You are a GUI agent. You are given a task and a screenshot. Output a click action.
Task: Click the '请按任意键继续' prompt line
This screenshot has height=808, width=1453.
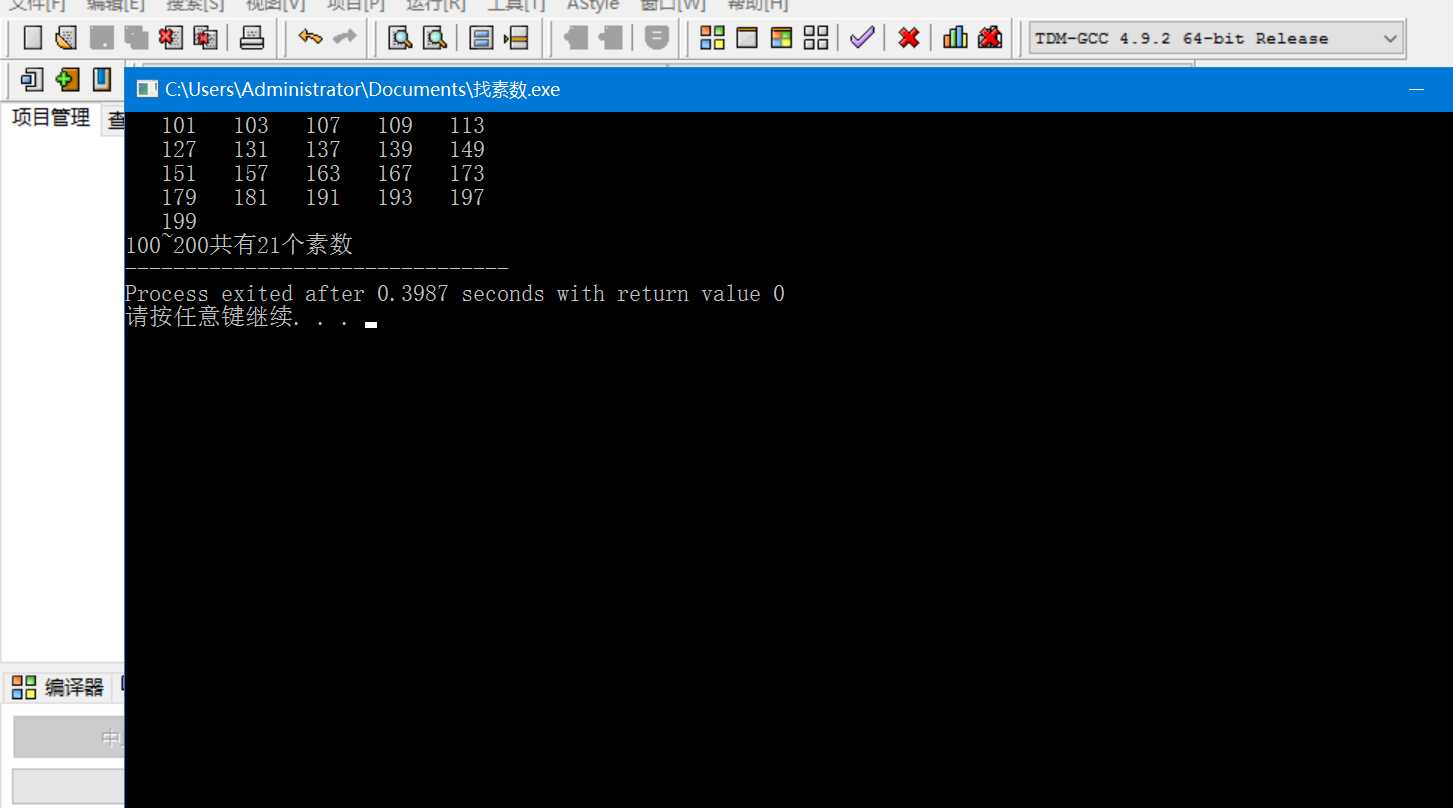(x=237, y=318)
